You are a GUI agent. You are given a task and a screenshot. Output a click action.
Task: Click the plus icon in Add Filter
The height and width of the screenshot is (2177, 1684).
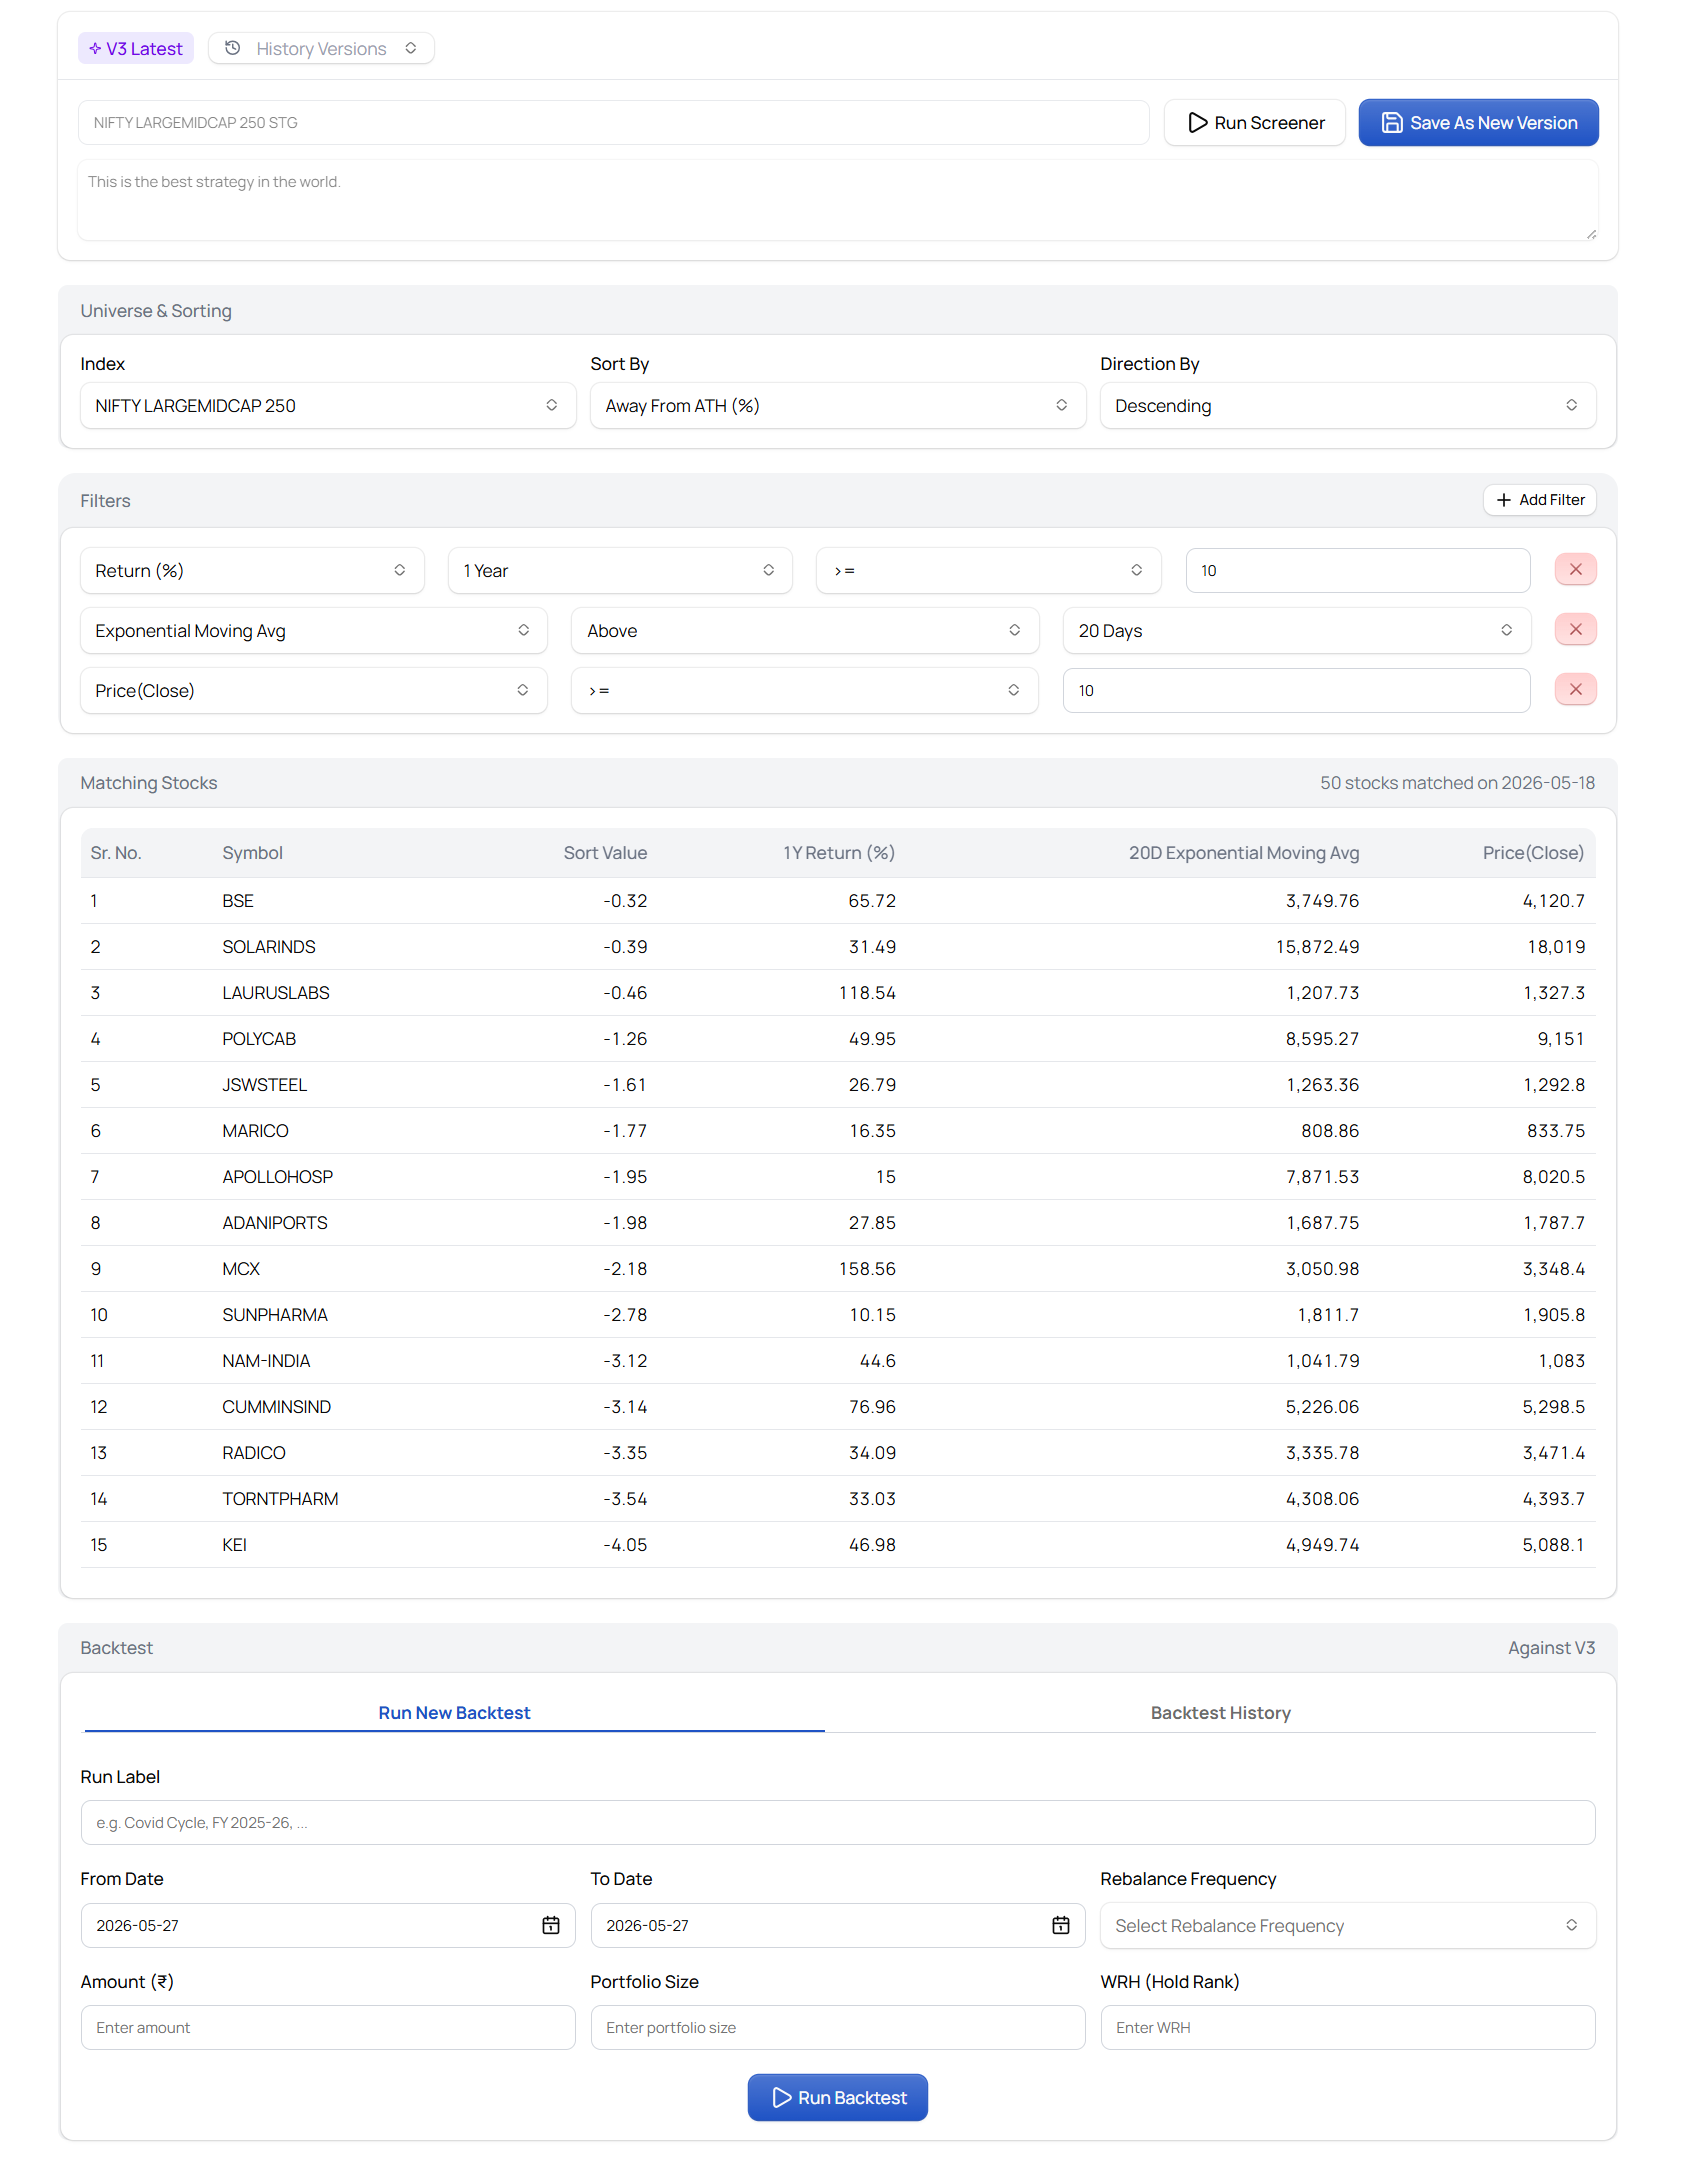1503,500
